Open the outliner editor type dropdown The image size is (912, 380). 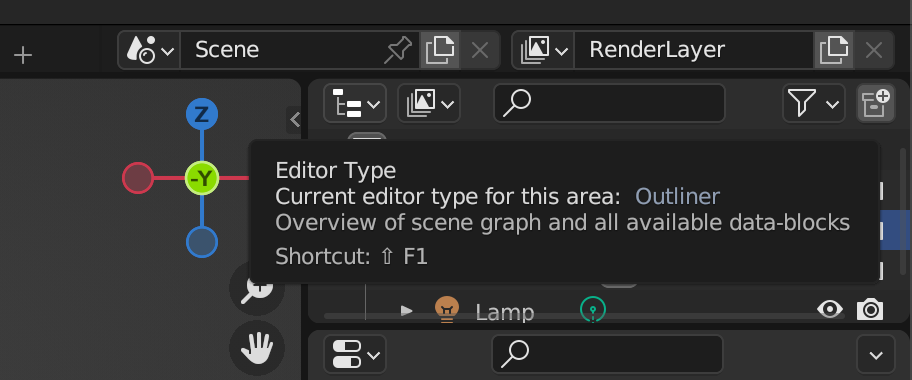coord(355,104)
